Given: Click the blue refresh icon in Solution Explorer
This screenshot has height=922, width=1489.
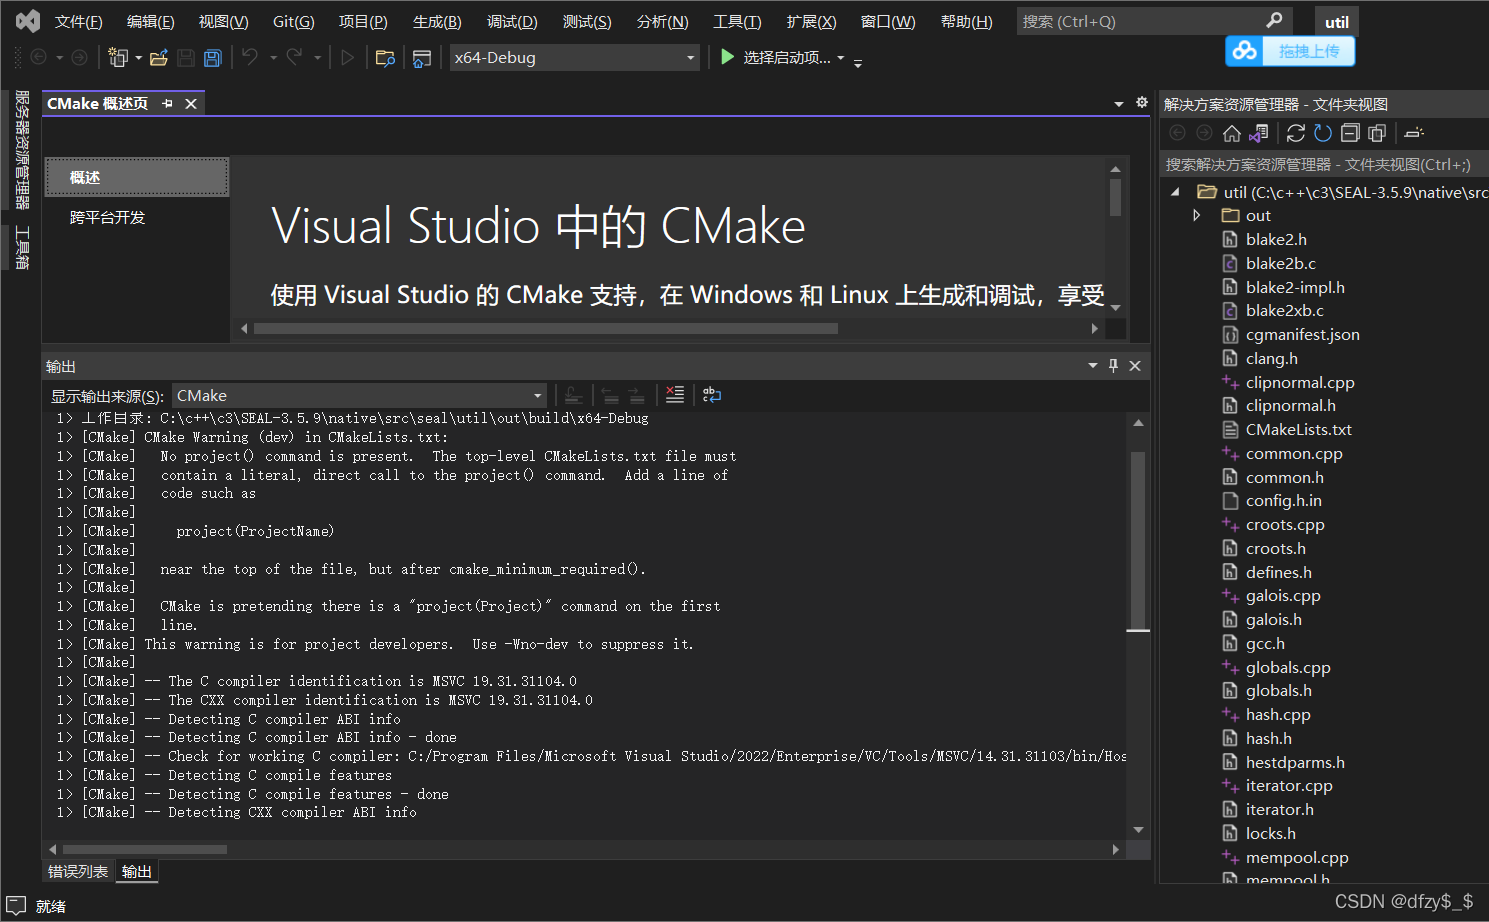Looking at the screenshot, I should point(1323,133).
